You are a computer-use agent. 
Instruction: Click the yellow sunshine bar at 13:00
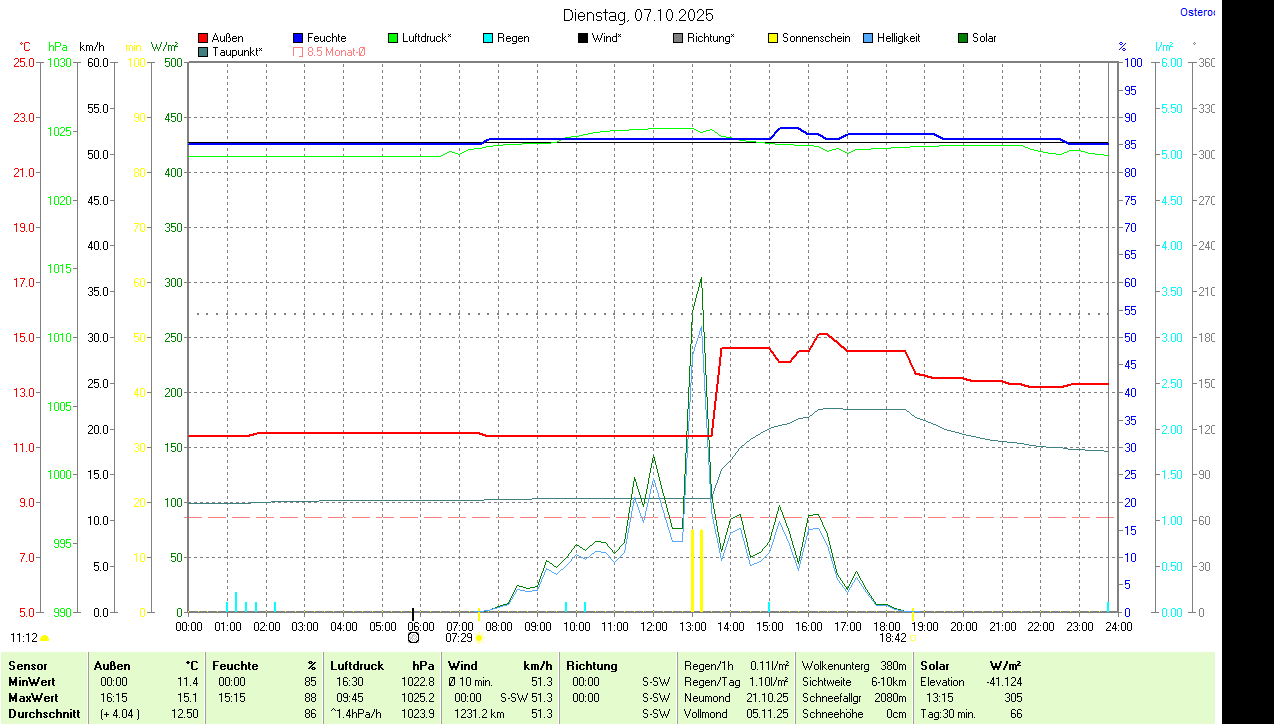(x=692, y=570)
